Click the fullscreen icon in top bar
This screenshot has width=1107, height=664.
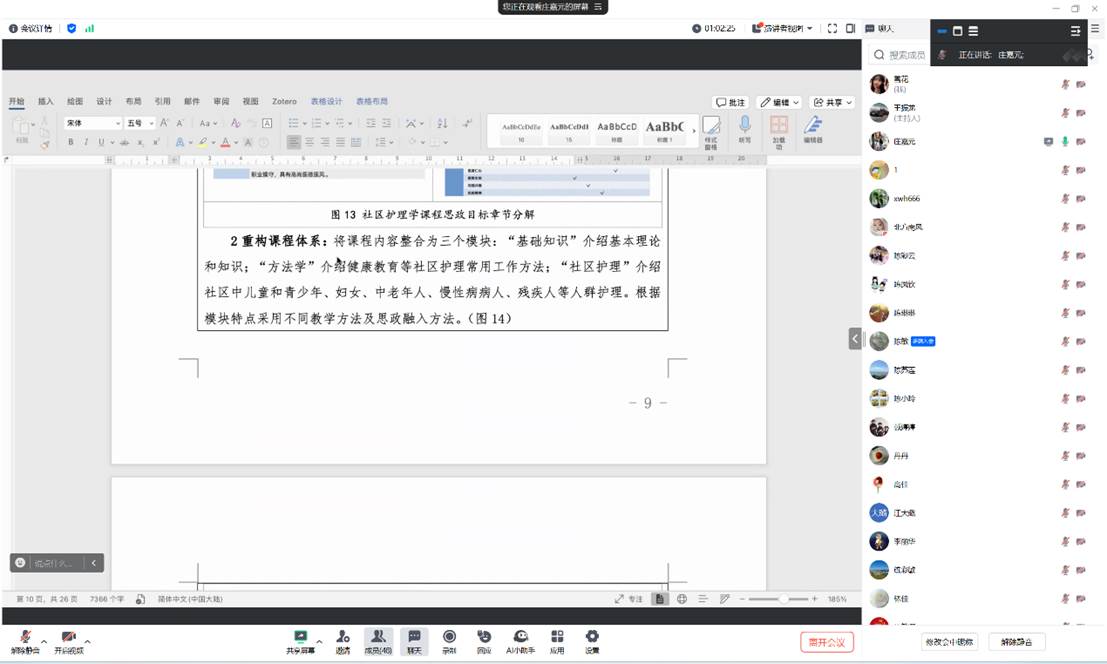pyautogui.click(x=832, y=28)
